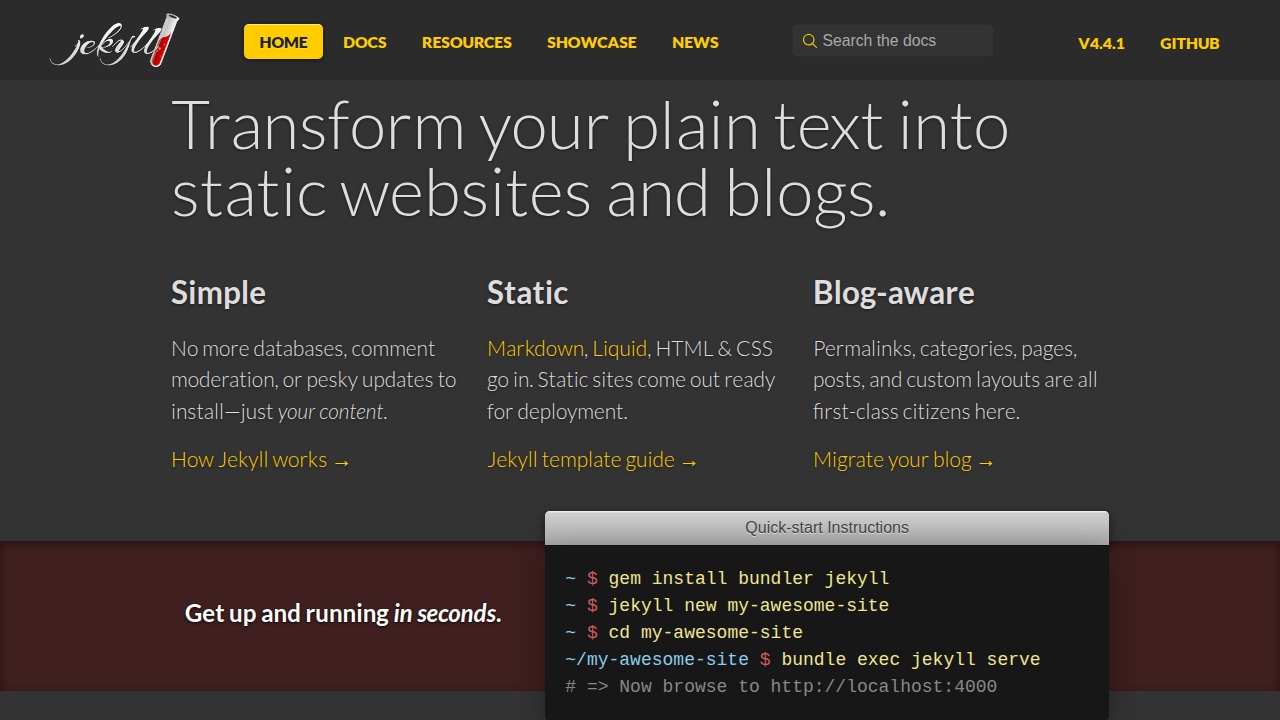Click the 'gem install bundler jekyll' command

[x=749, y=578]
